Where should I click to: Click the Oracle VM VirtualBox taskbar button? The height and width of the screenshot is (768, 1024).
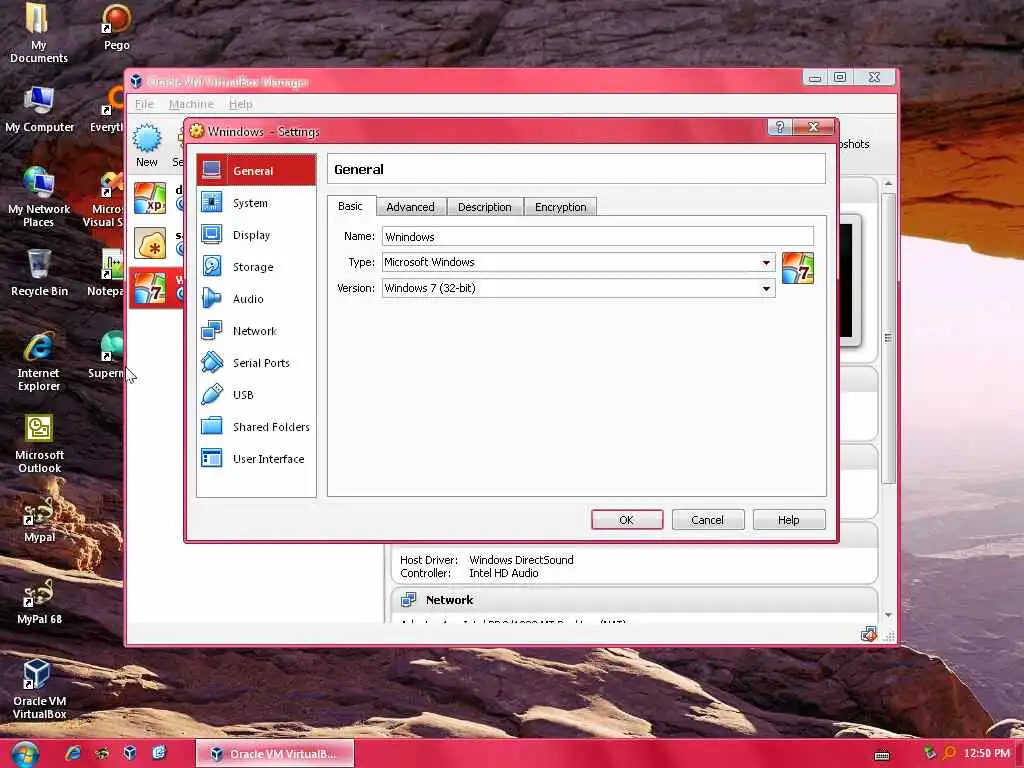click(275, 754)
